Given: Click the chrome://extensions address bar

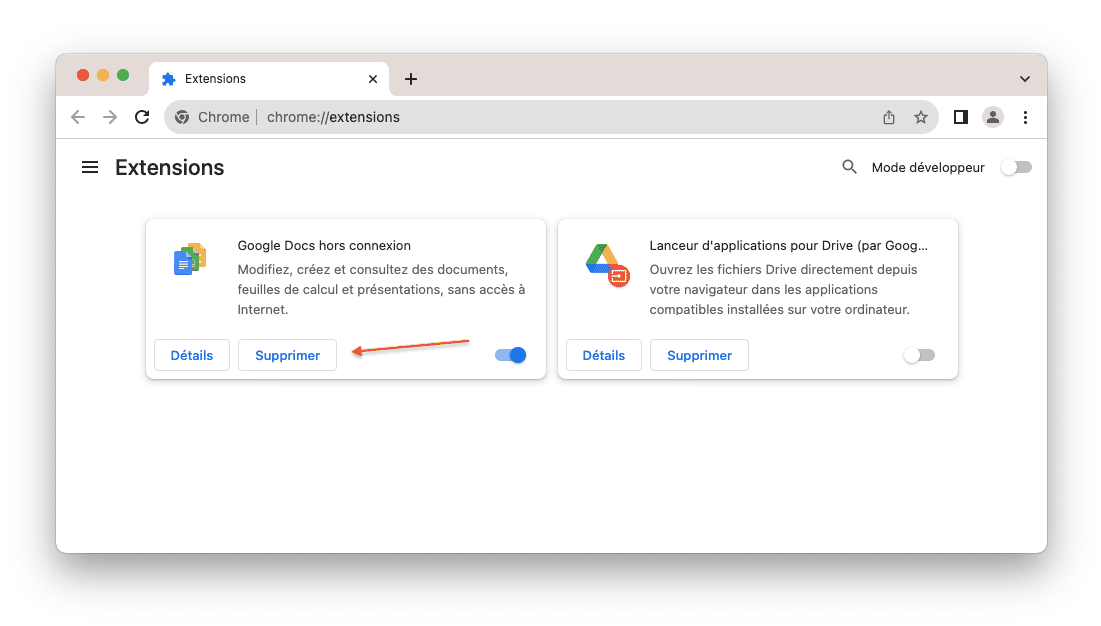Looking at the screenshot, I should 551,117.
